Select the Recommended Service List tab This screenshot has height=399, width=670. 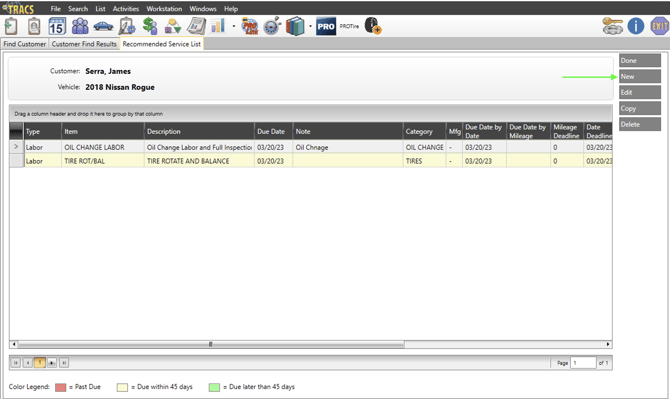[162, 44]
